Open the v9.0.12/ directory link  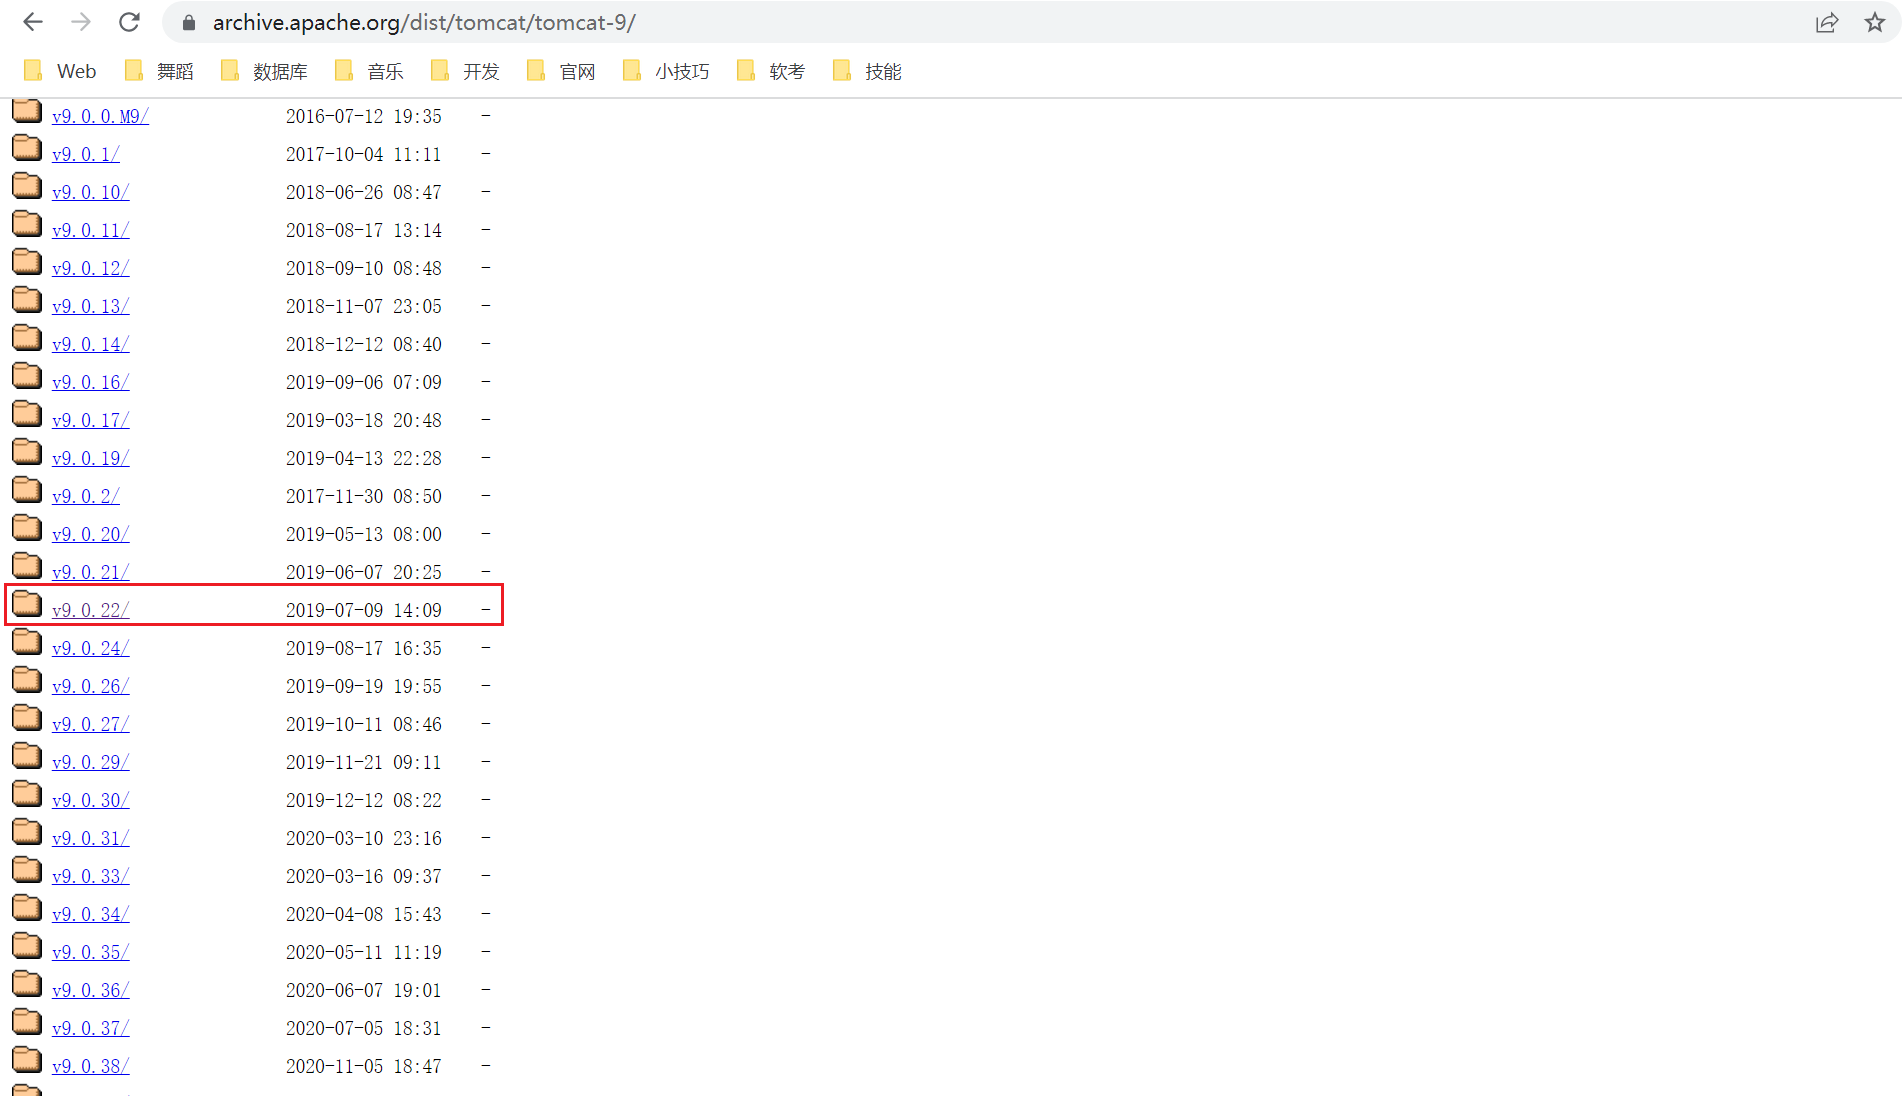click(x=90, y=268)
